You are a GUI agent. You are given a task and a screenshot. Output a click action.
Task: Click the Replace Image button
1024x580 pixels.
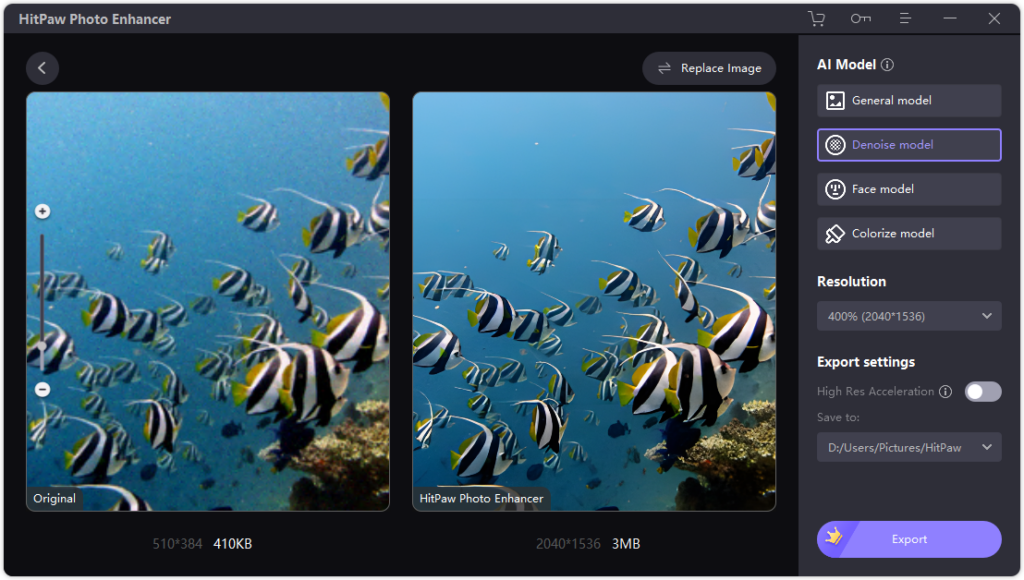[x=709, y=68]
